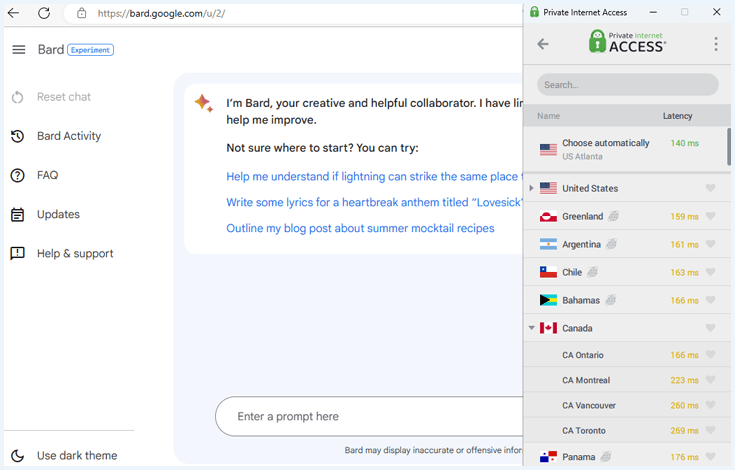This screenshot has width=735, height=470.
Task: Click the Experiment badge
Action: click(x=90, y=50)
